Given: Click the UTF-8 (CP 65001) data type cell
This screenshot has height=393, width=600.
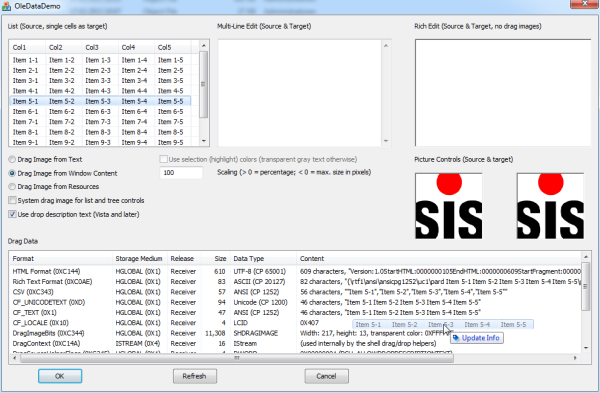Looking at the screenshot, I should click(260, 271).
